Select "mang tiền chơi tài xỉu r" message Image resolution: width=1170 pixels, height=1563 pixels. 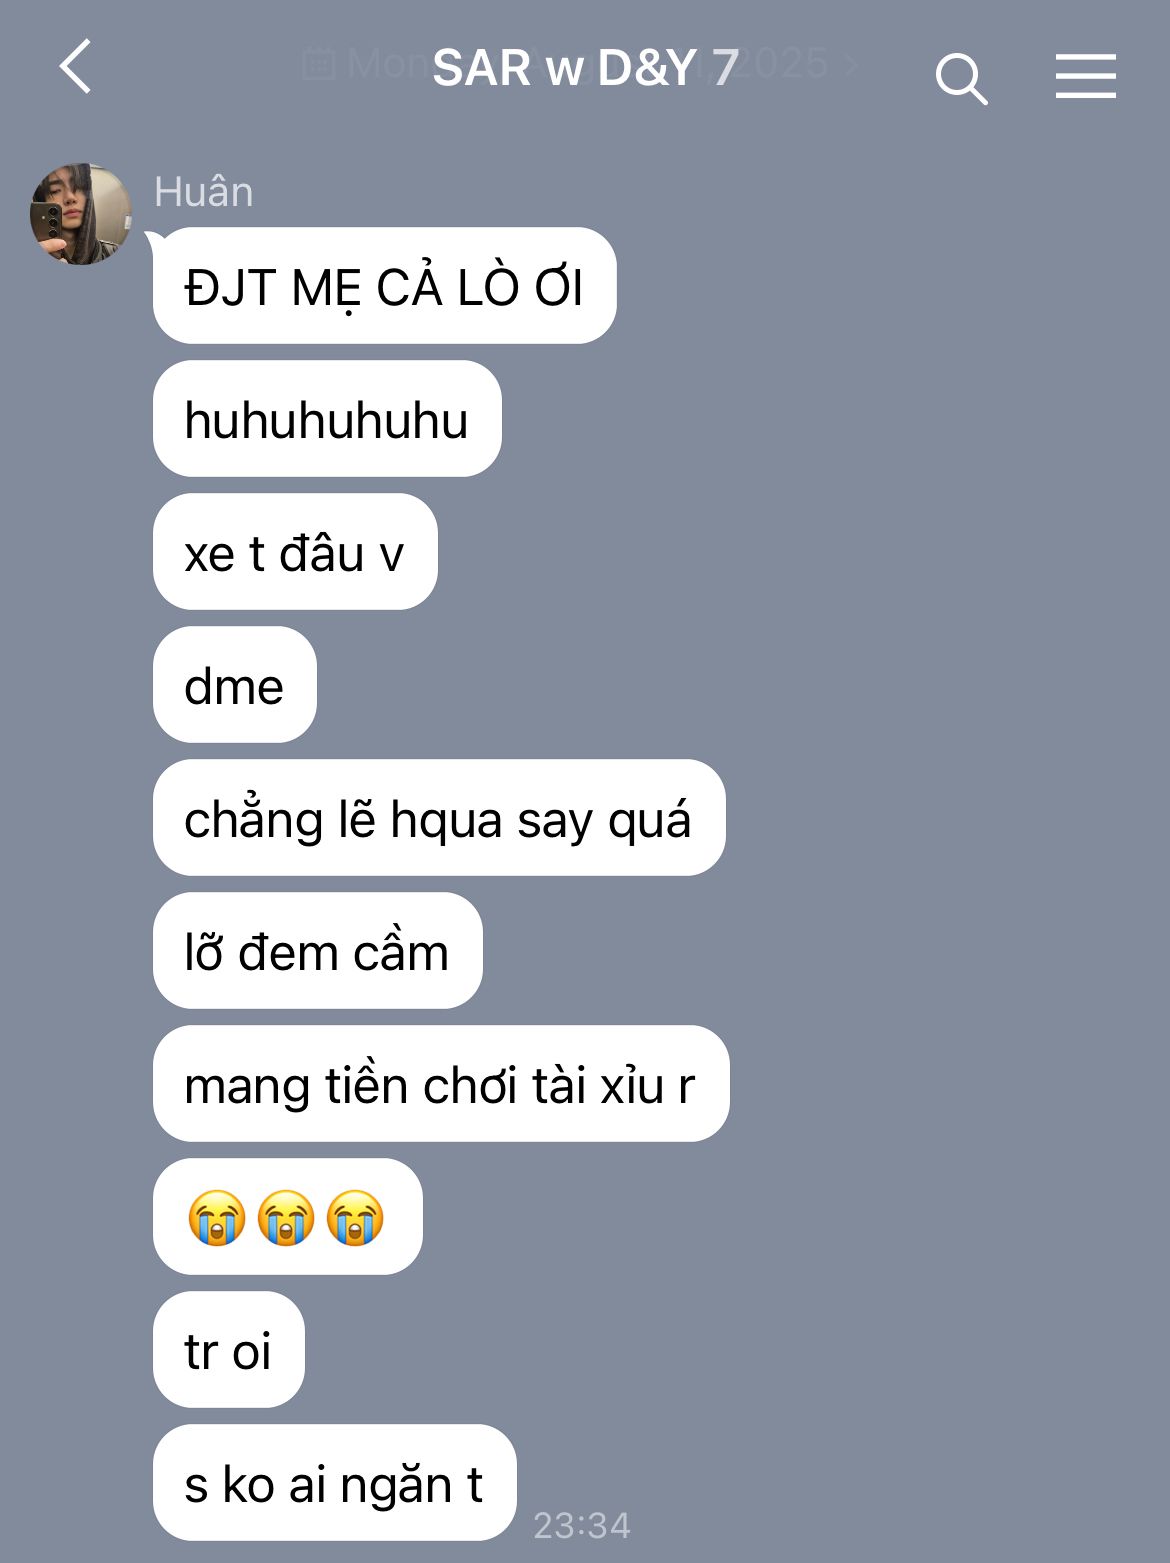(441, 1084)
